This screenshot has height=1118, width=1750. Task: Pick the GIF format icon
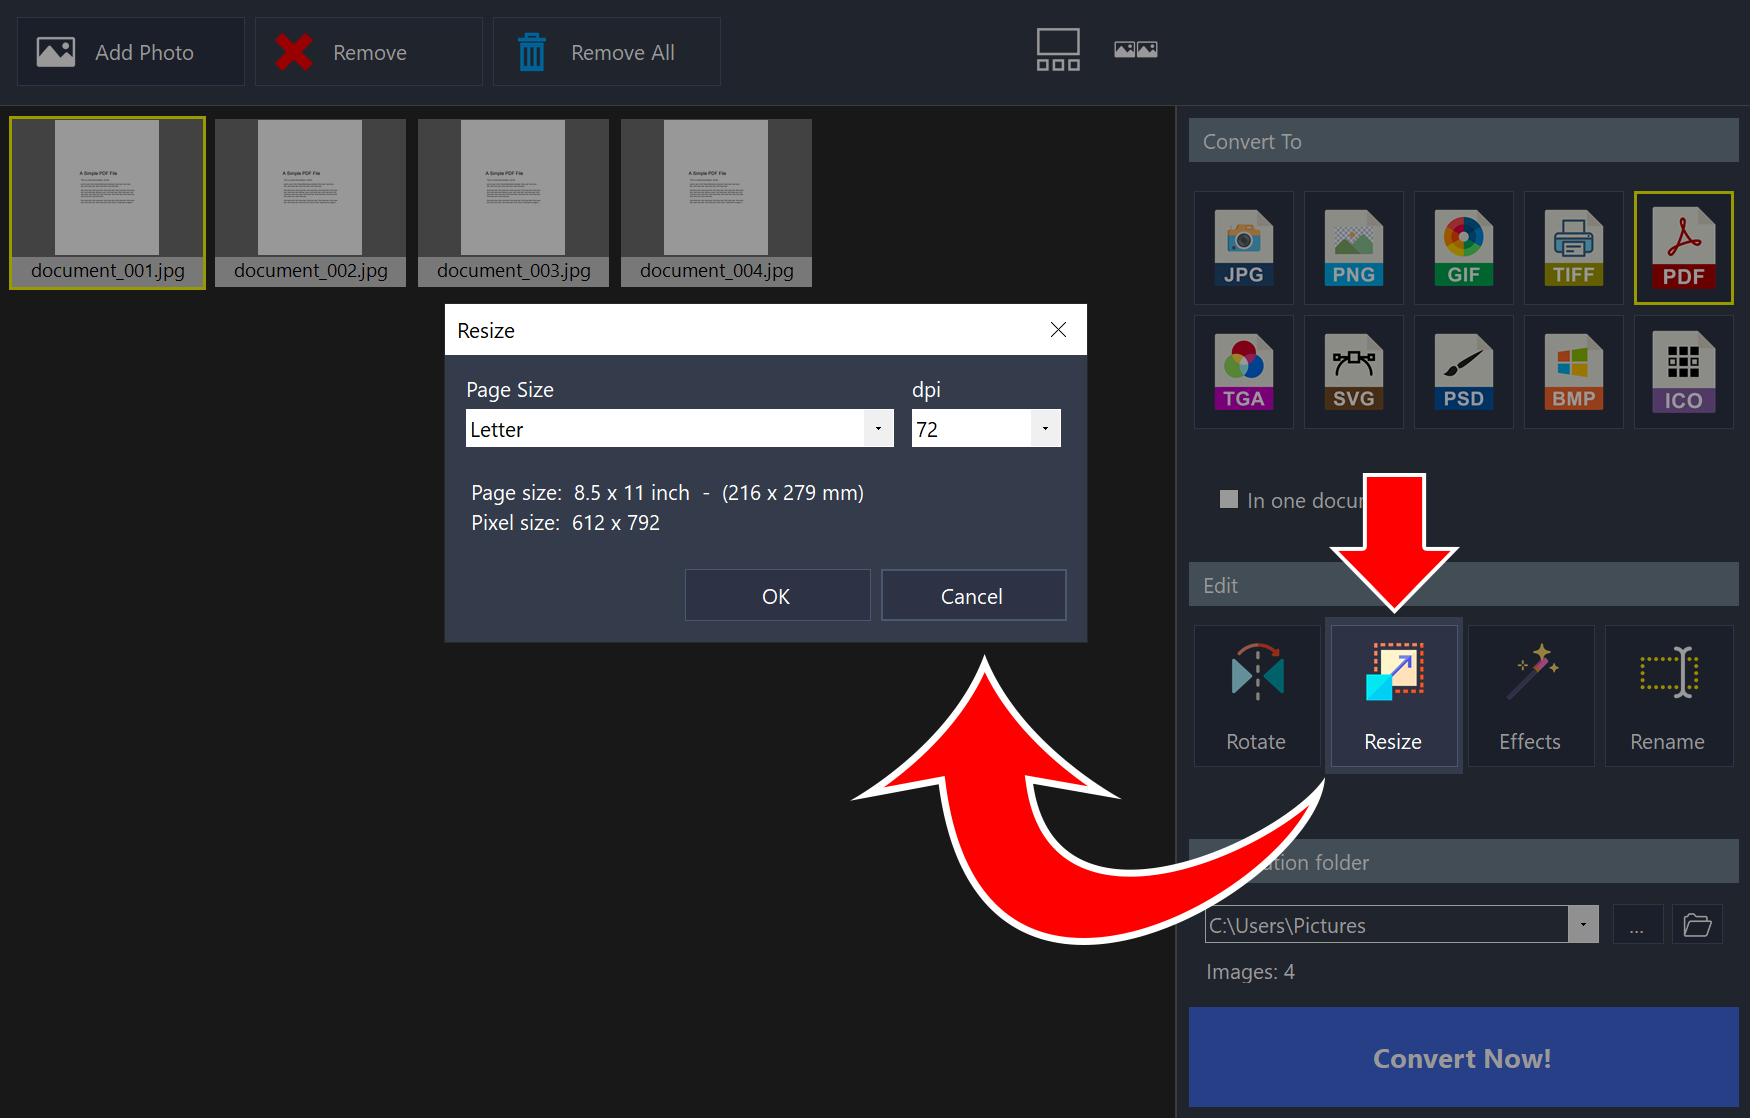[x=1463, y=248]
